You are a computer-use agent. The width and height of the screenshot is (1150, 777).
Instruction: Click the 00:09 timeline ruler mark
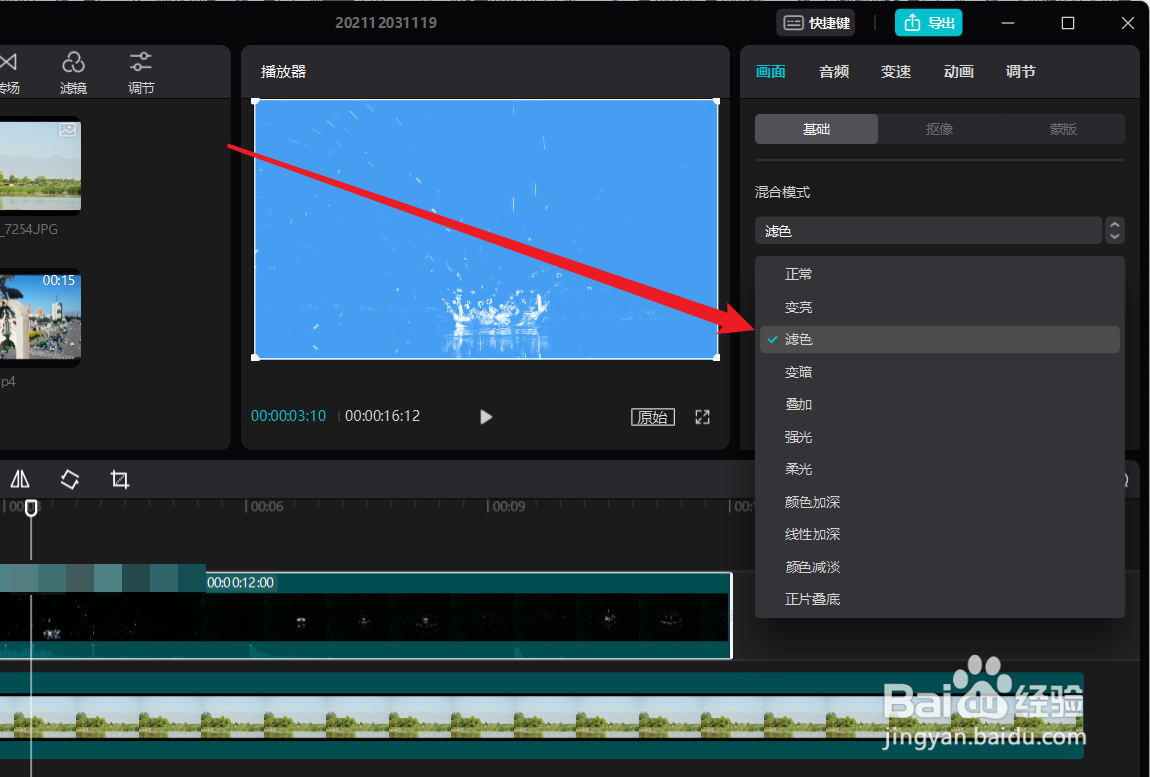[508, 506]
